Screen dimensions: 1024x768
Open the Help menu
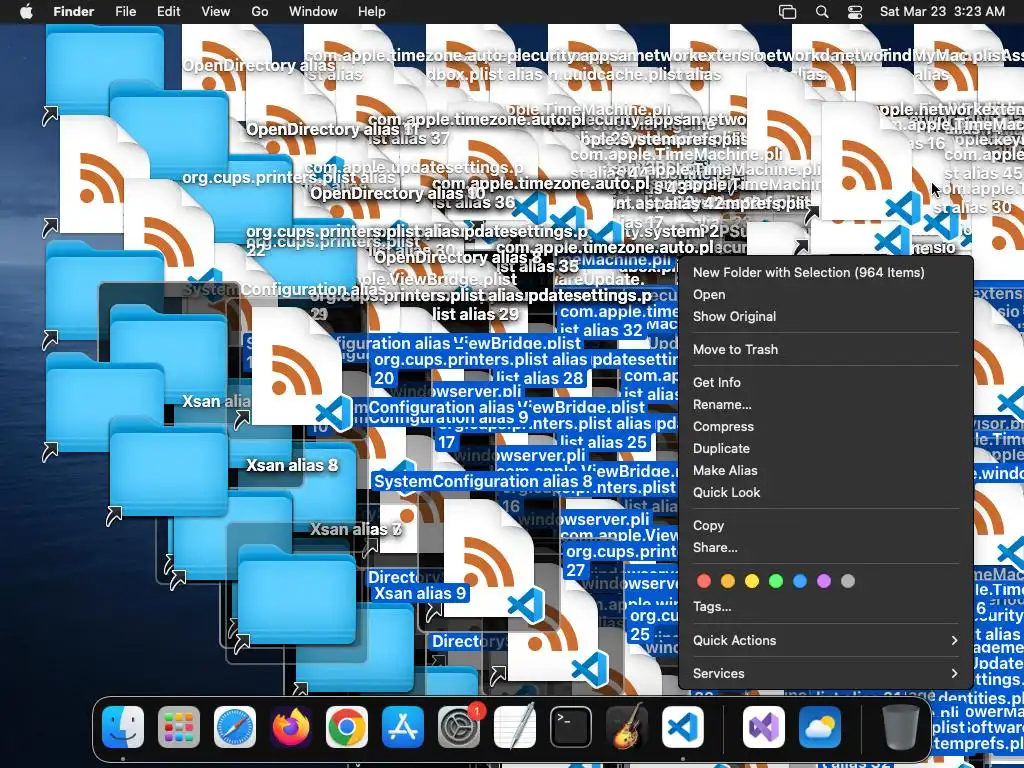(x=372, y=12)
